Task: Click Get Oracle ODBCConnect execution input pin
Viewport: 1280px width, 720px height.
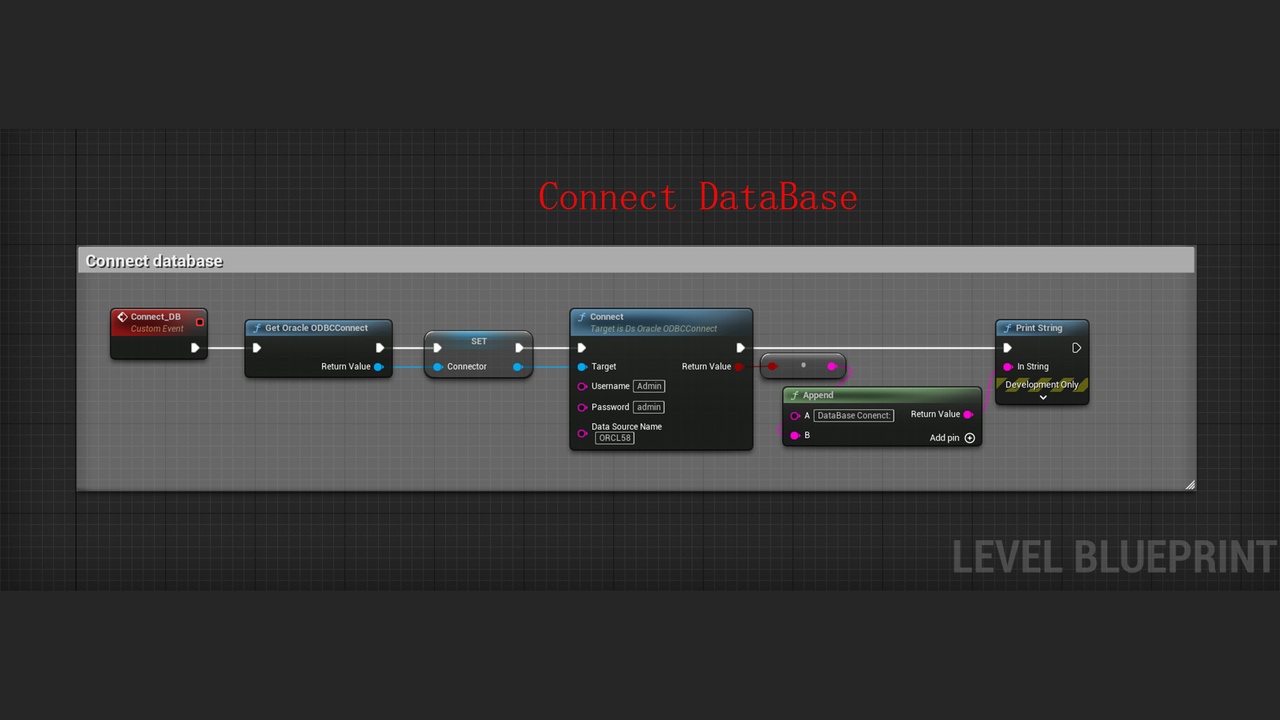Action: (257, 348)
